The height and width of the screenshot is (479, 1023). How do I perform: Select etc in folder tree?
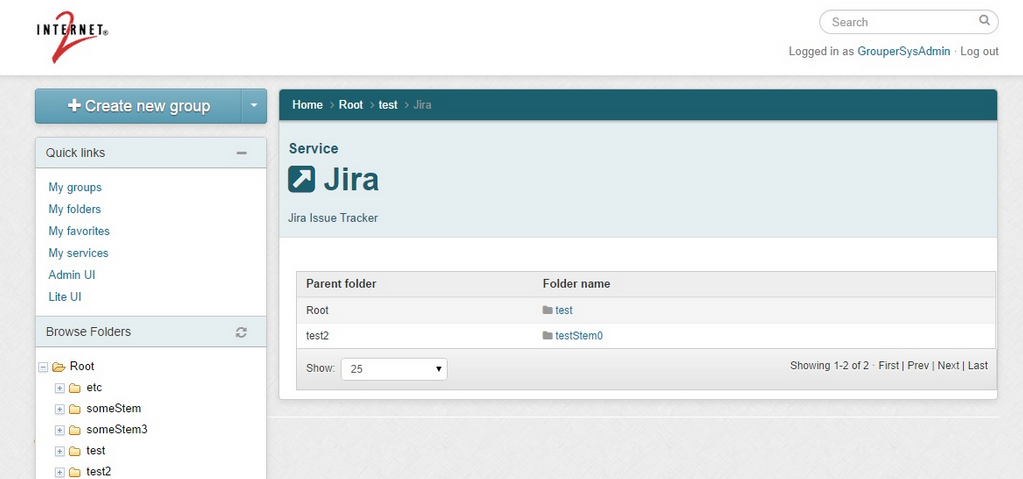click(x=94, y=388)
